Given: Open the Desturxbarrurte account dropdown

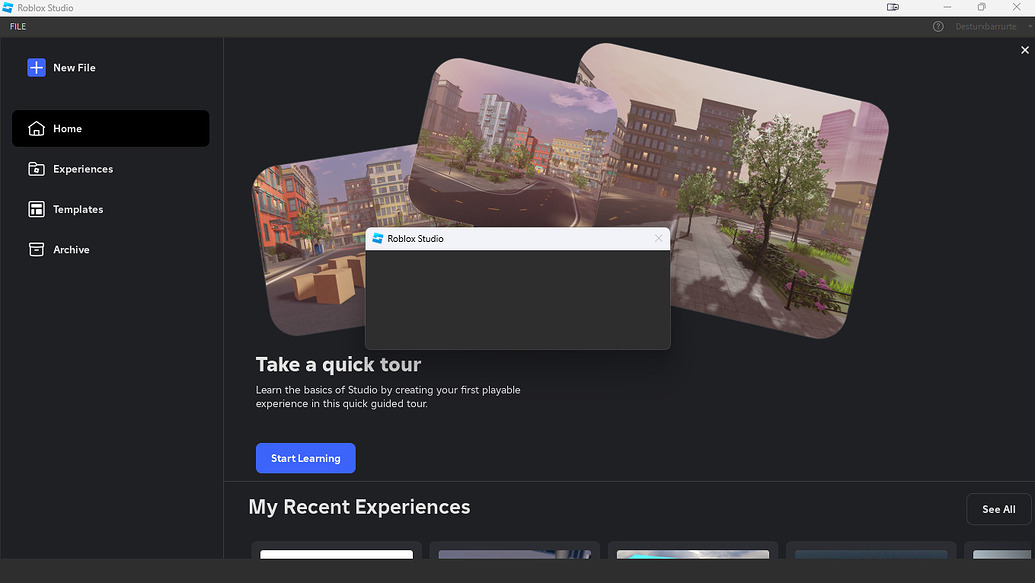Looking at the screenshot, I should (x=986, y=26).
